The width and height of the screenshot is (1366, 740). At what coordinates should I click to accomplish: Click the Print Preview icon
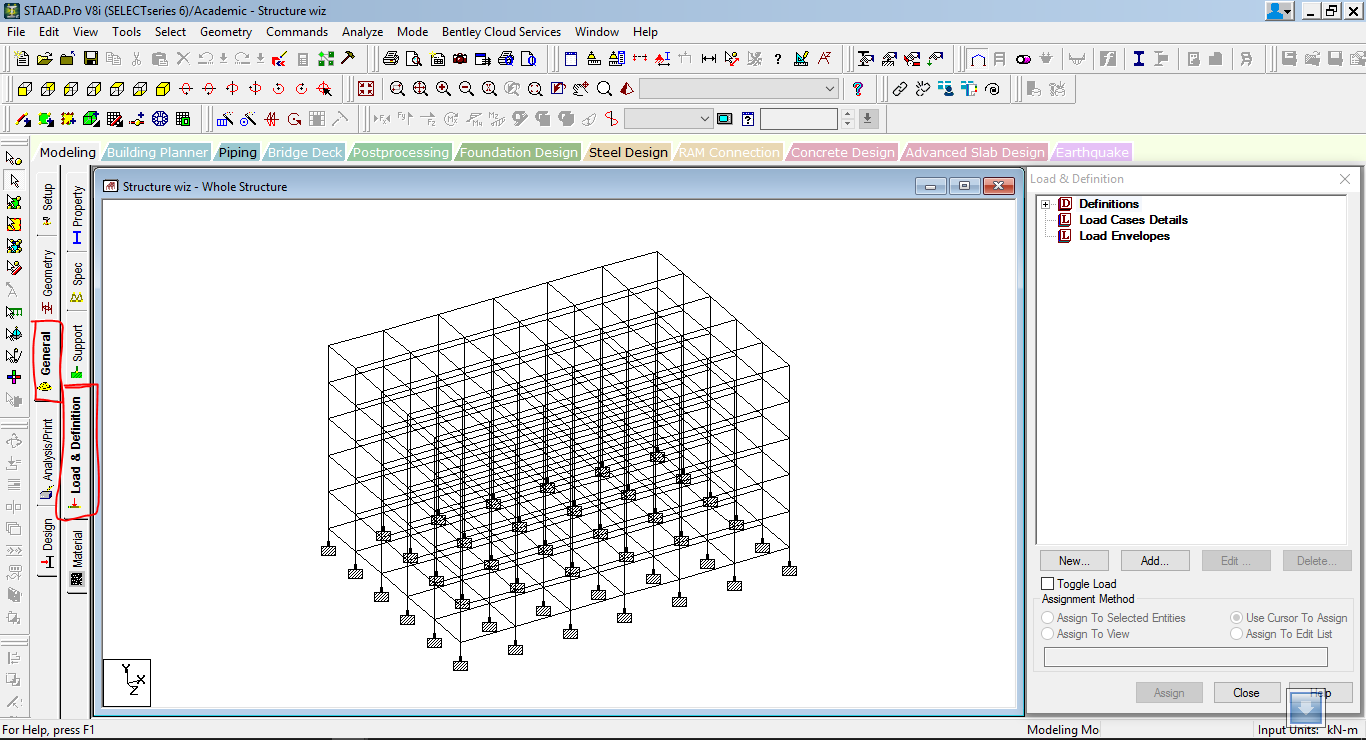415,58
